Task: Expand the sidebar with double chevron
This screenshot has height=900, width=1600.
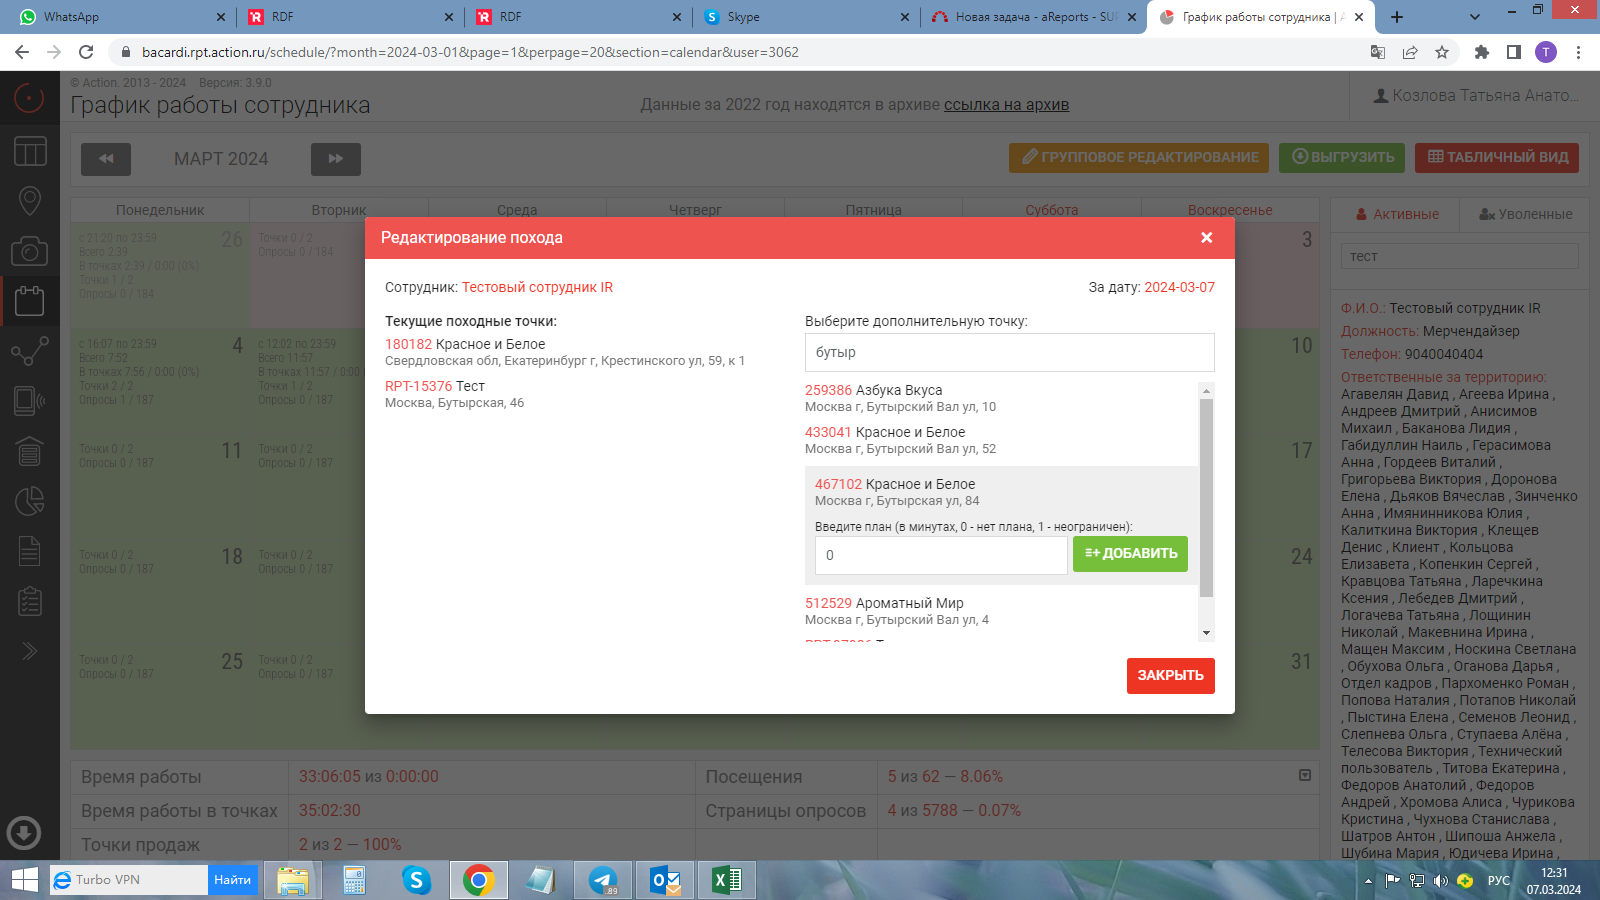Action: [x=29, y=651]
